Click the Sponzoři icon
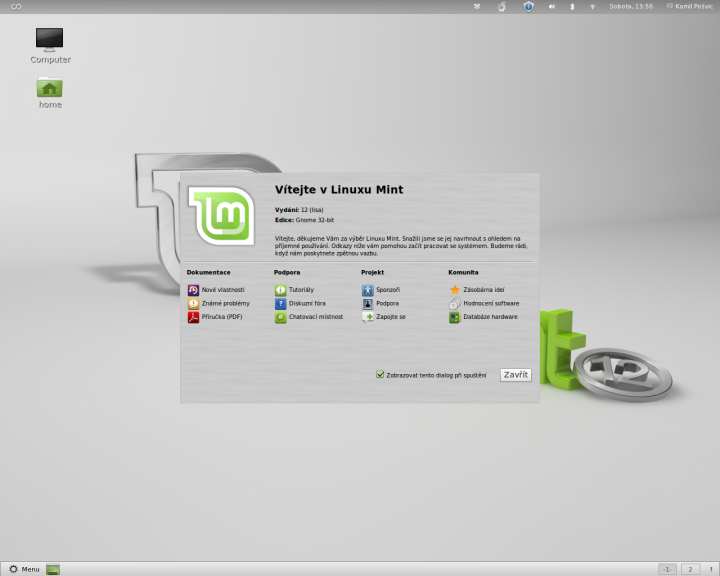Image resolution: width=720 pixels, height=576 pixels. (x=368, y=290)
